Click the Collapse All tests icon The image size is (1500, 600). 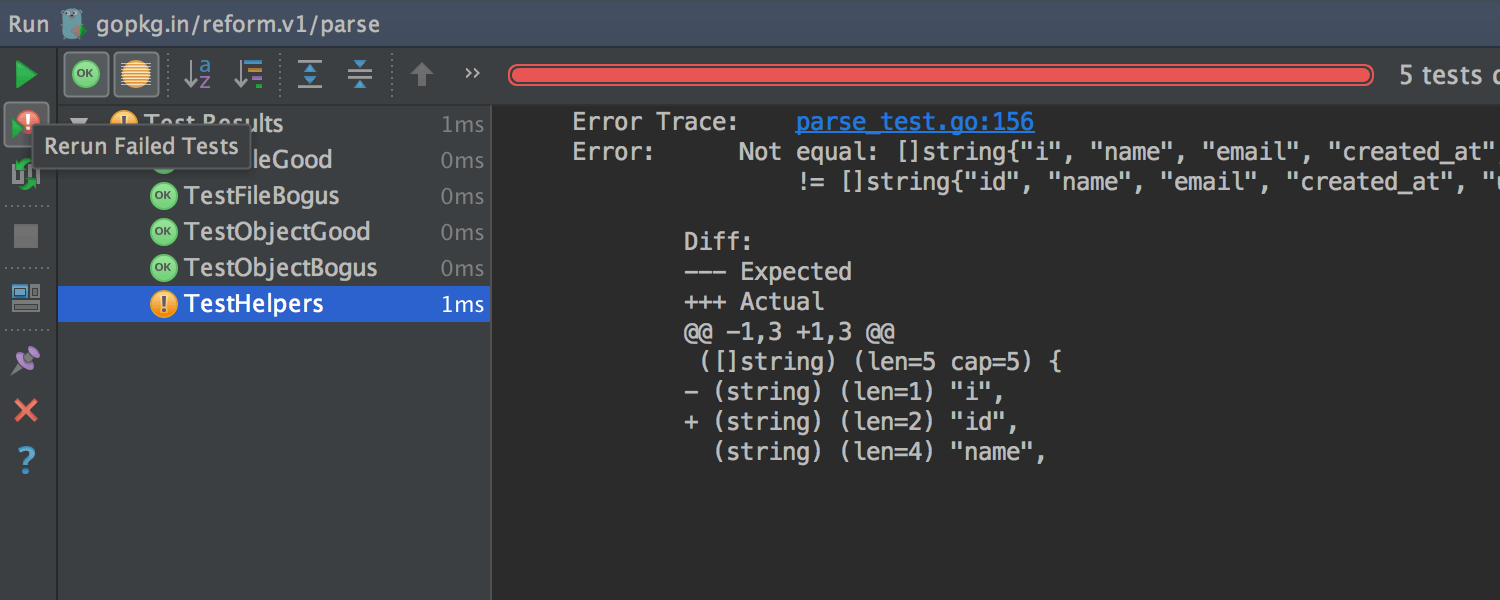(360, 74)
